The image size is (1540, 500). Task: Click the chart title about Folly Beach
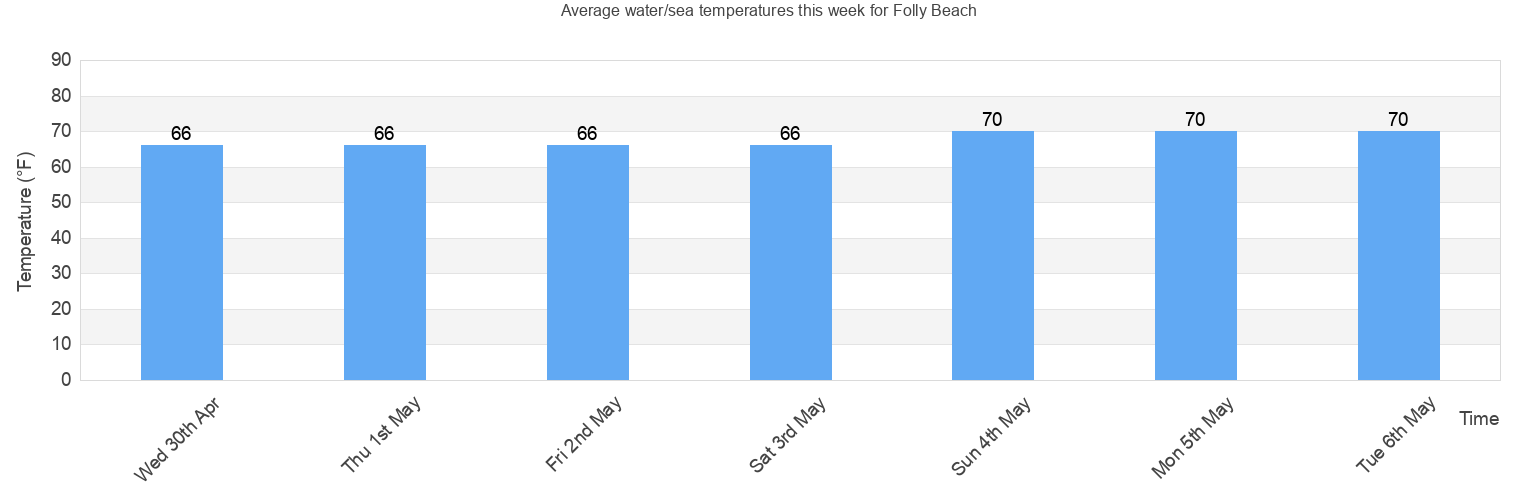769,11
